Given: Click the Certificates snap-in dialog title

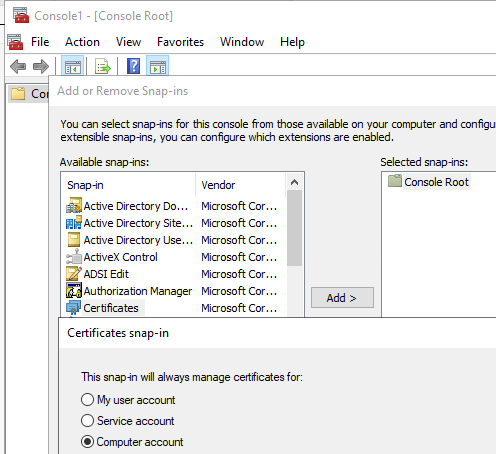Looking at the screenshot, I should point(118,333).
